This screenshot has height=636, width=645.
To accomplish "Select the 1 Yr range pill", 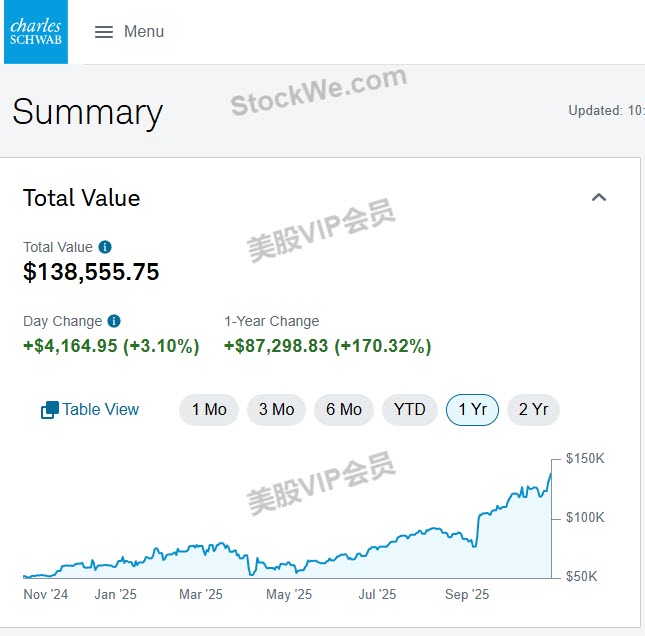I will tap(472, 410).
